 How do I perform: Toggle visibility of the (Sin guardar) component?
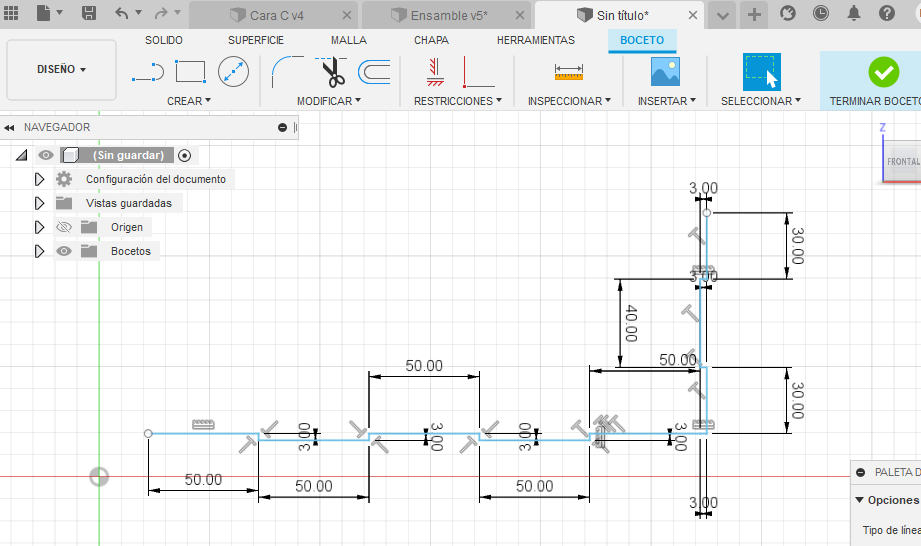(x=45, y=155)
